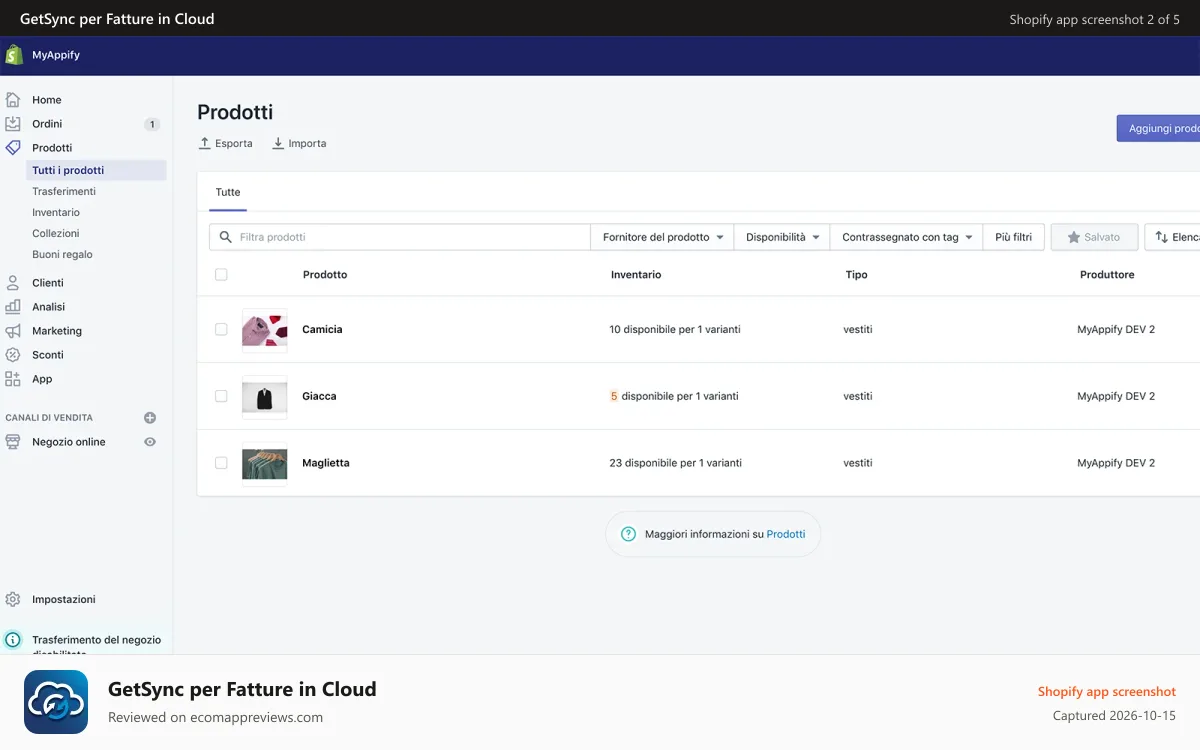Focus the Filtra prodotti search field

(400, 237)
